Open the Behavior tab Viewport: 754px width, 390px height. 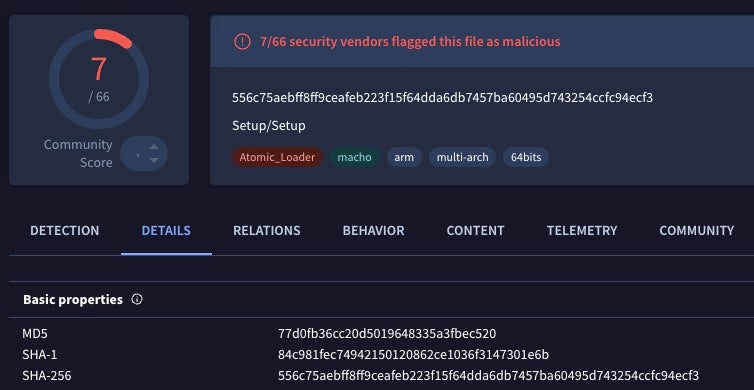[374, 231]
